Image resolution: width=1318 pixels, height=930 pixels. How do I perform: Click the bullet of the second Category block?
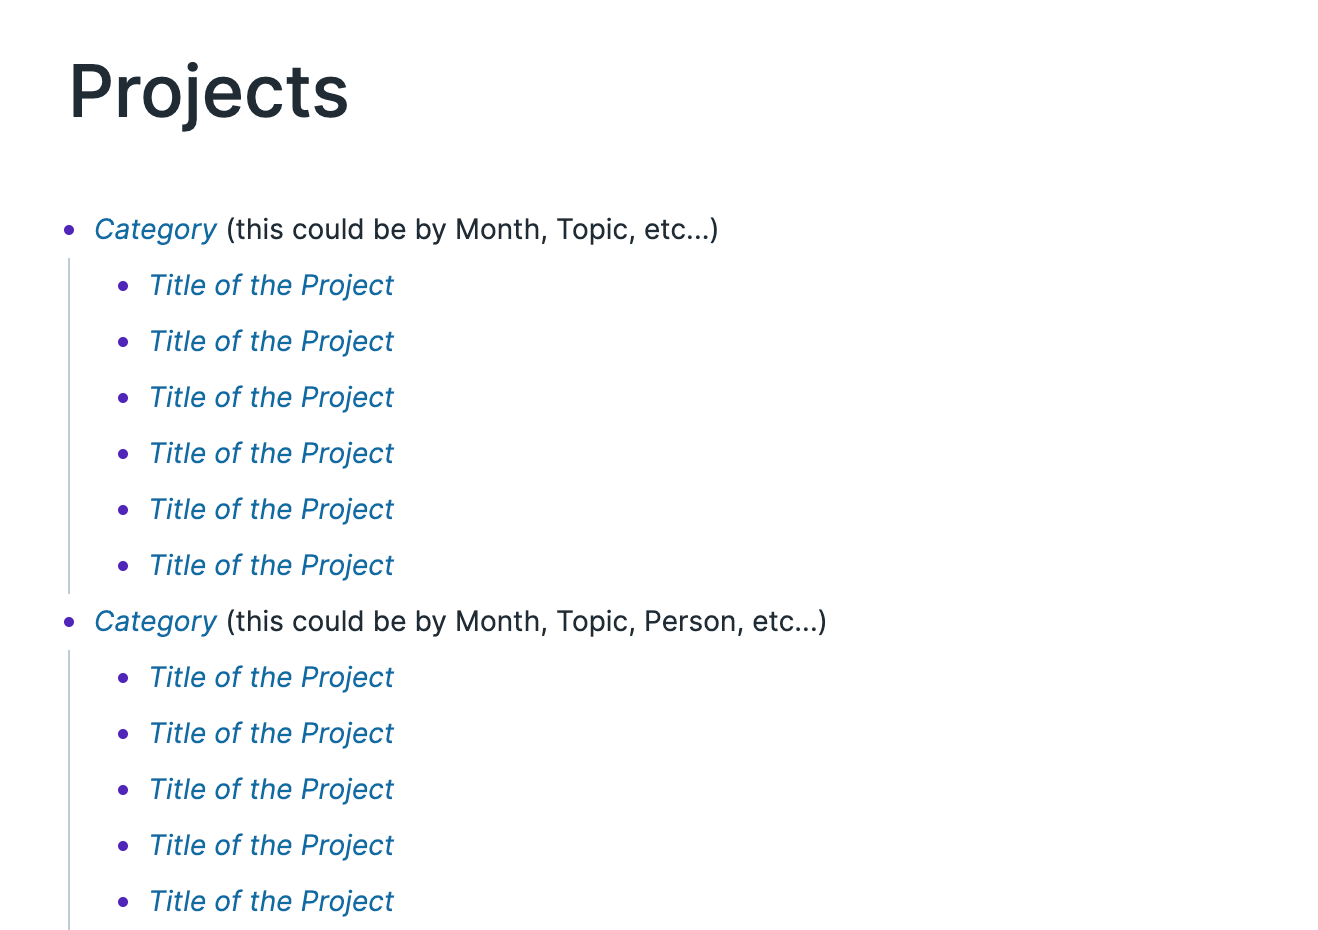pos(69,622)
